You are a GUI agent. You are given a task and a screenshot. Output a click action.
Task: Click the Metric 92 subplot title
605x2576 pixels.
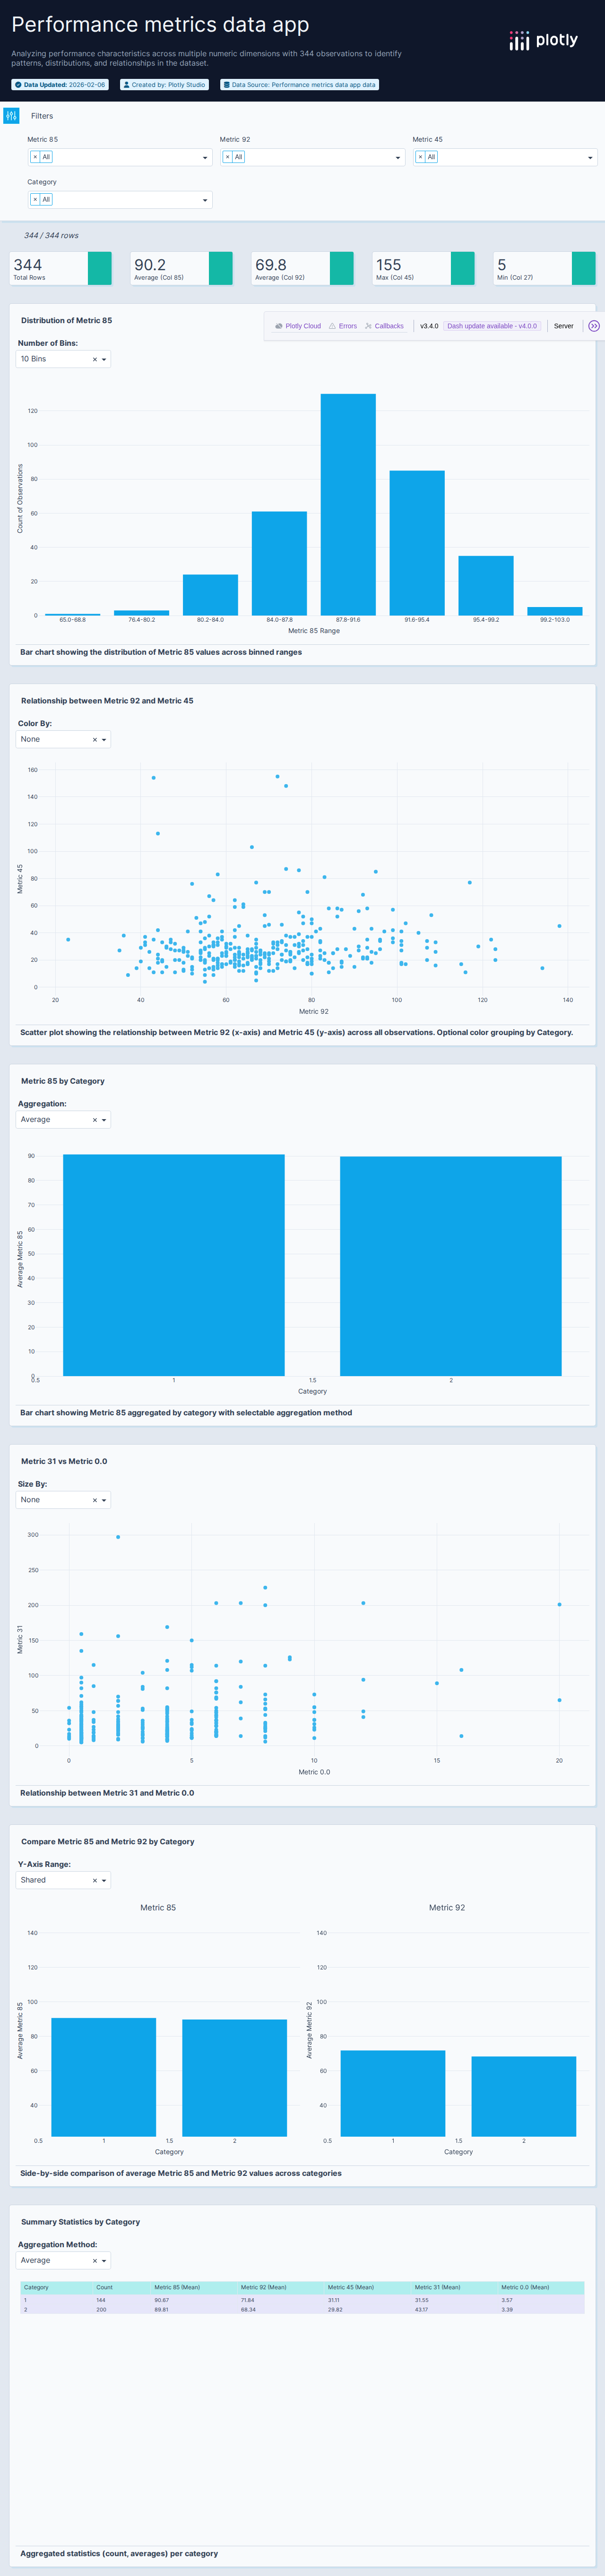pos(447,1908)
